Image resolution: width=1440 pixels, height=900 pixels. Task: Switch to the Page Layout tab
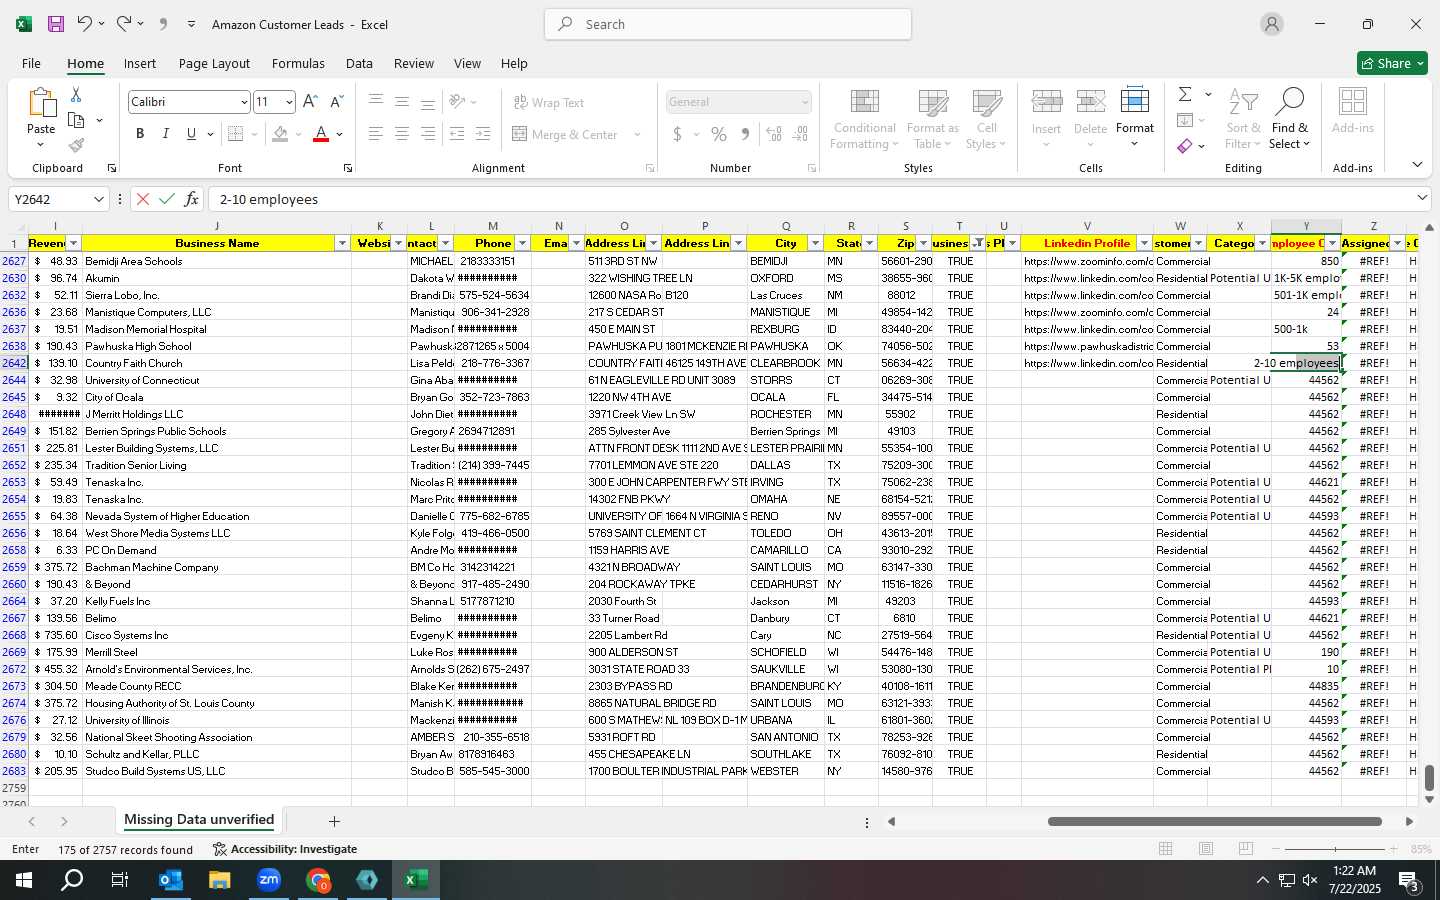pos(214,63)
